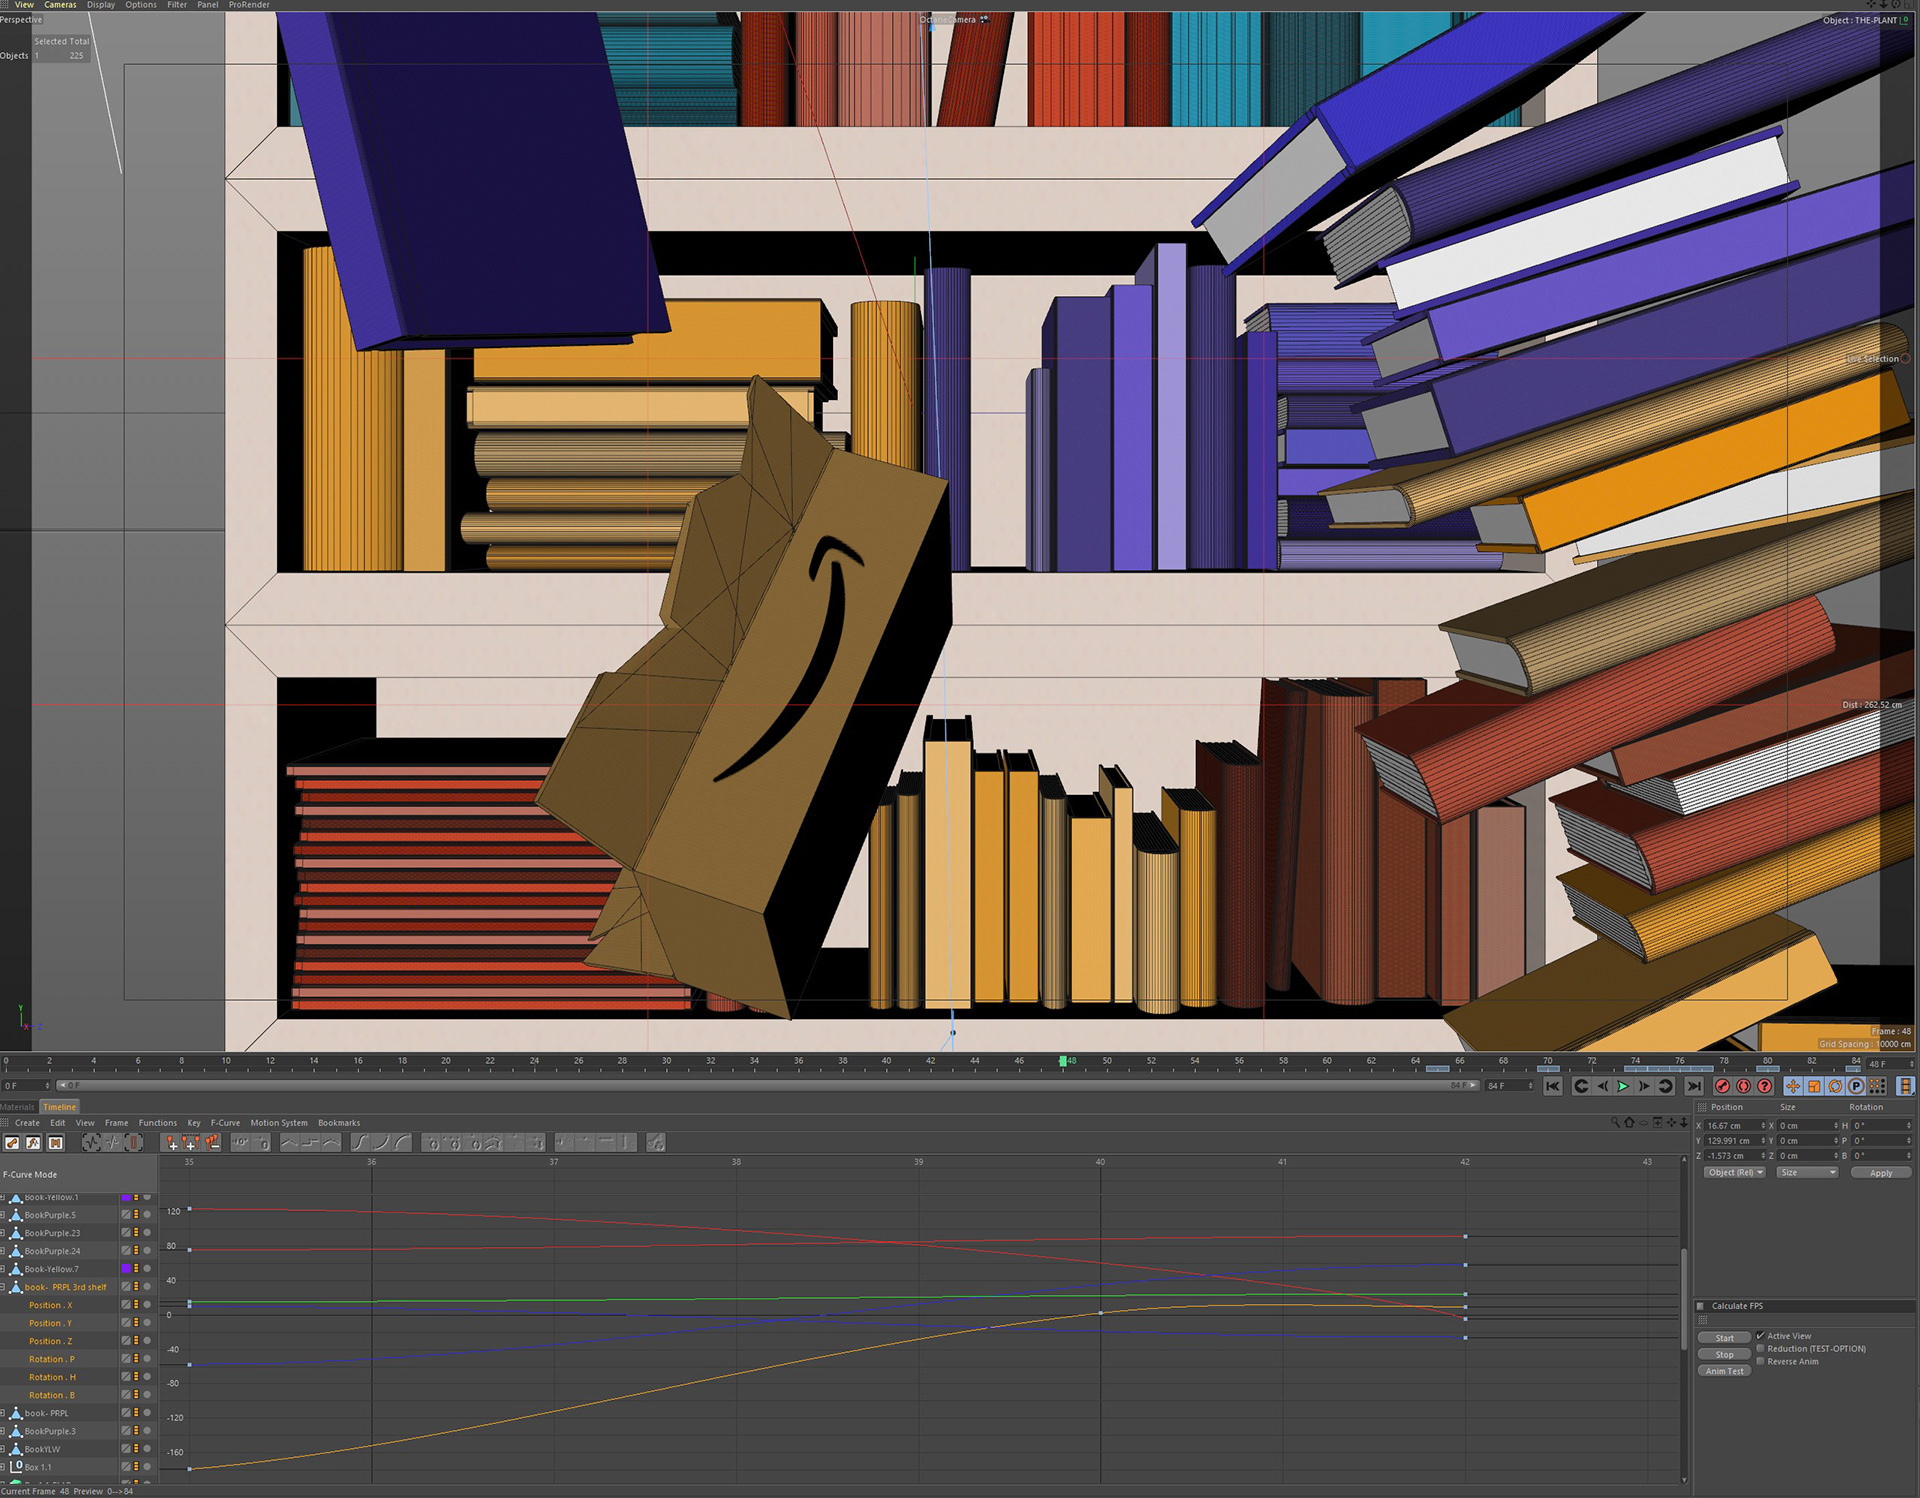The width and height of the screenshot is (1920, 1498).
Task: Click the ripple edit icon at toolbar end
Action: (x=656, y=1143)
